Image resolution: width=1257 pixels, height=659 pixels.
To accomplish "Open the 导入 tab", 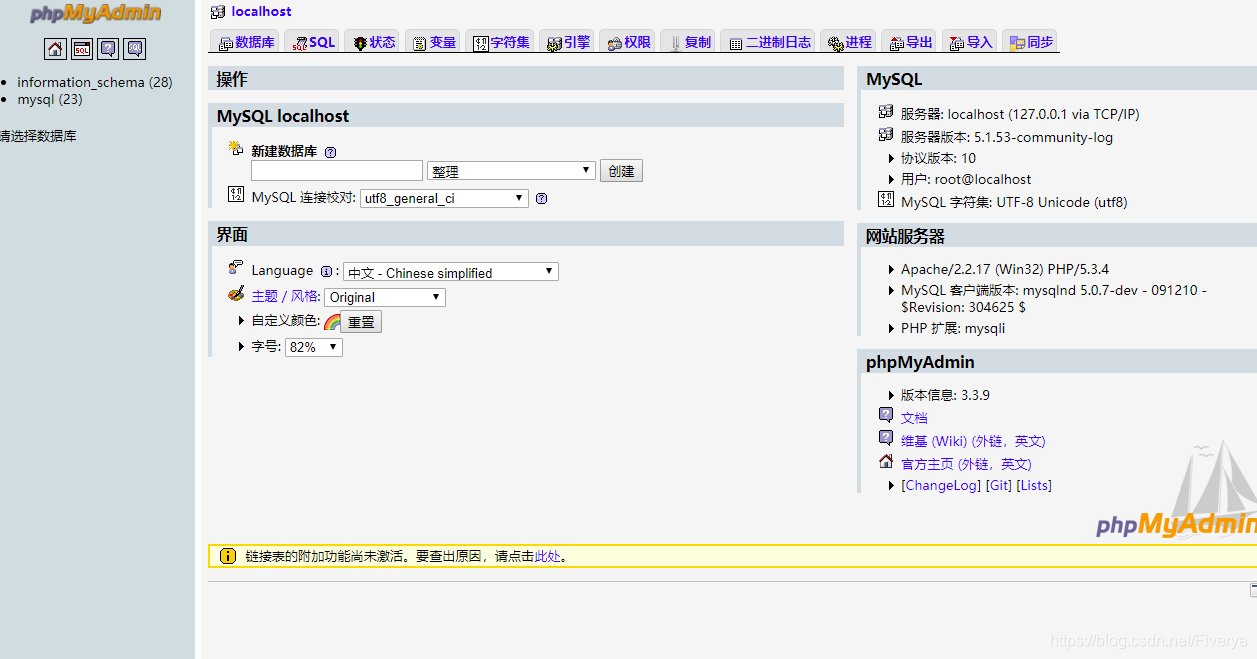I will (970, 42).
